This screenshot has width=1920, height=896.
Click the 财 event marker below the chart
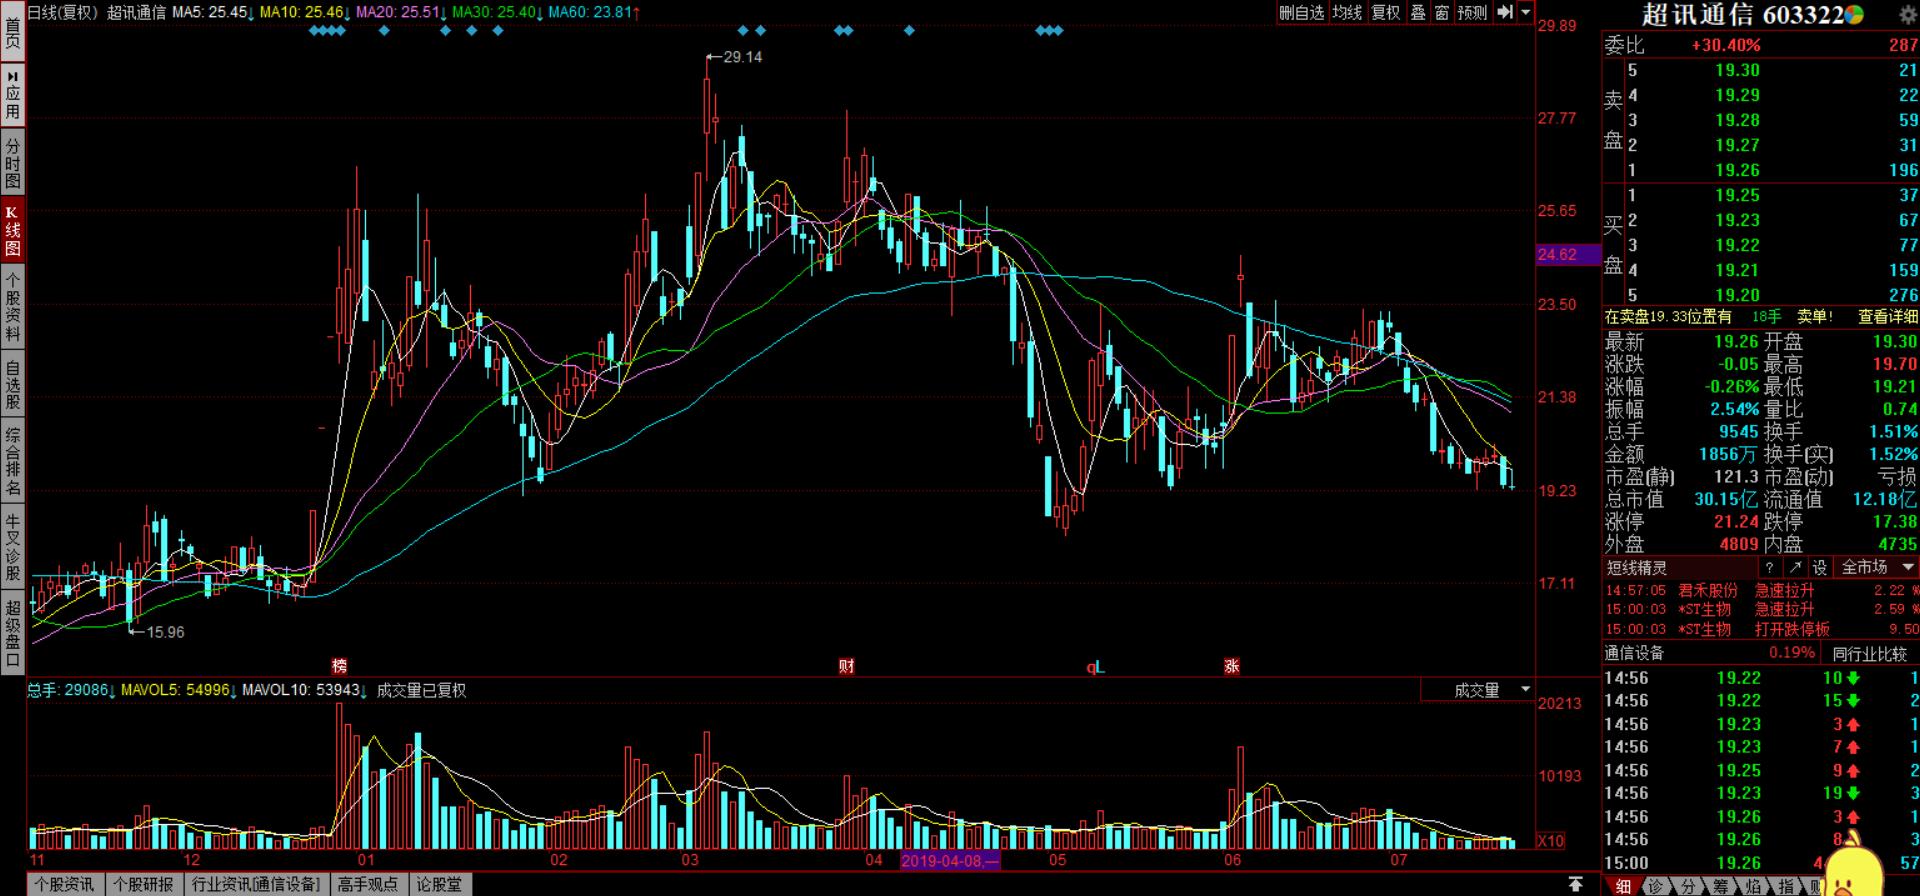[x=847, y=666]
